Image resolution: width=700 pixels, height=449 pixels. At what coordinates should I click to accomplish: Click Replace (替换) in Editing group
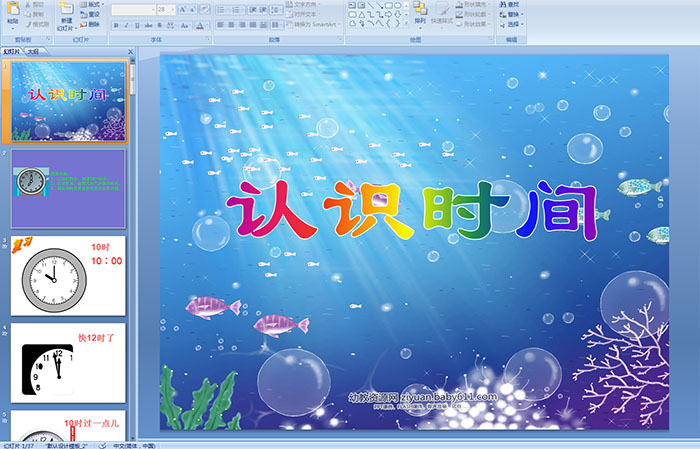pyautogui.click(x=509, y=14)
